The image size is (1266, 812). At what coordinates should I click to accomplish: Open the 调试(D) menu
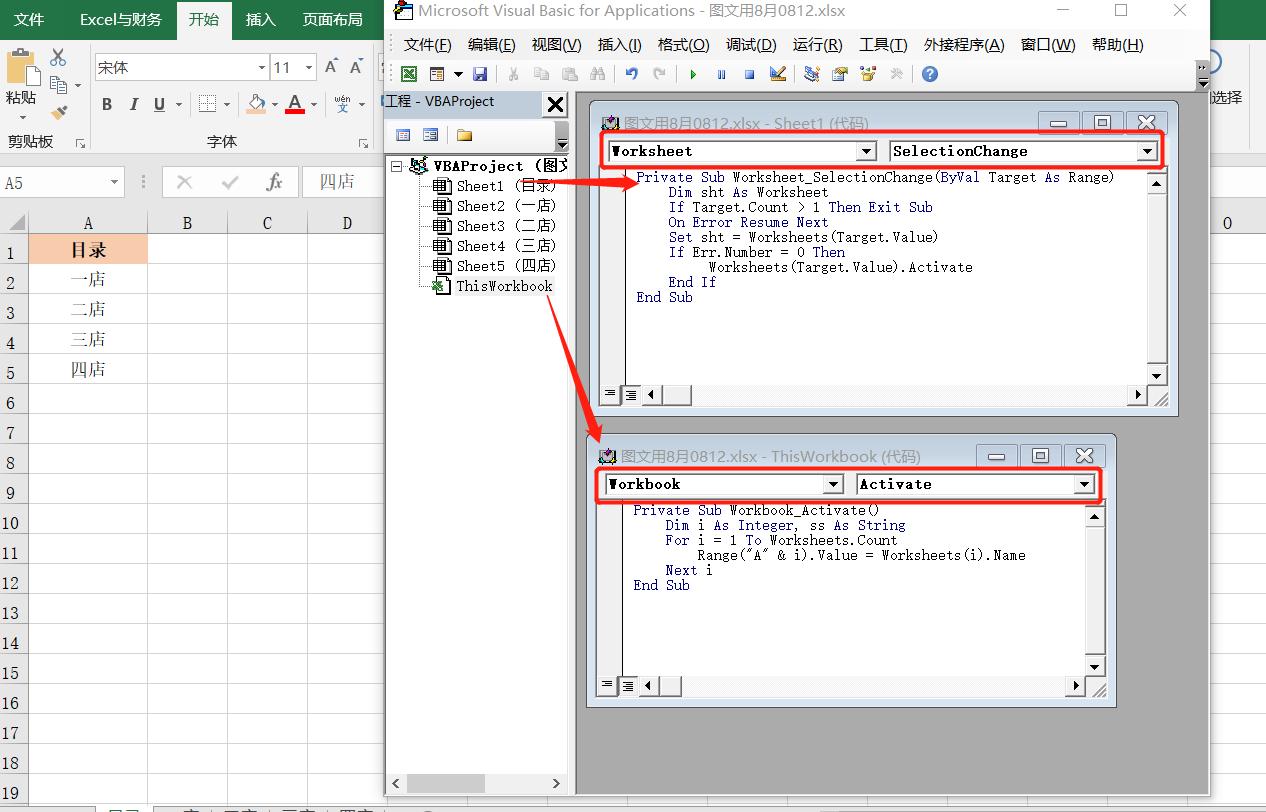[x=750, y=45]
